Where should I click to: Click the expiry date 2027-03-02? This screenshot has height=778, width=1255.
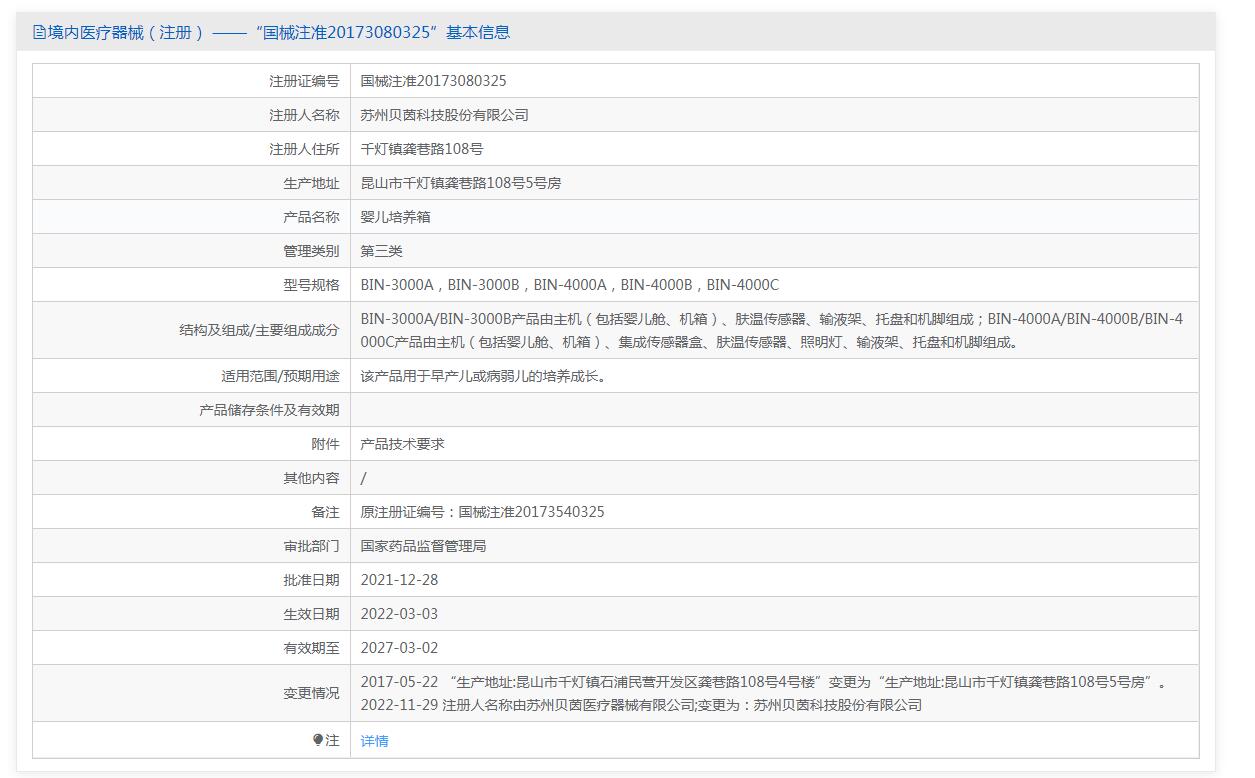pyautogui.click(x=399, y=648)
